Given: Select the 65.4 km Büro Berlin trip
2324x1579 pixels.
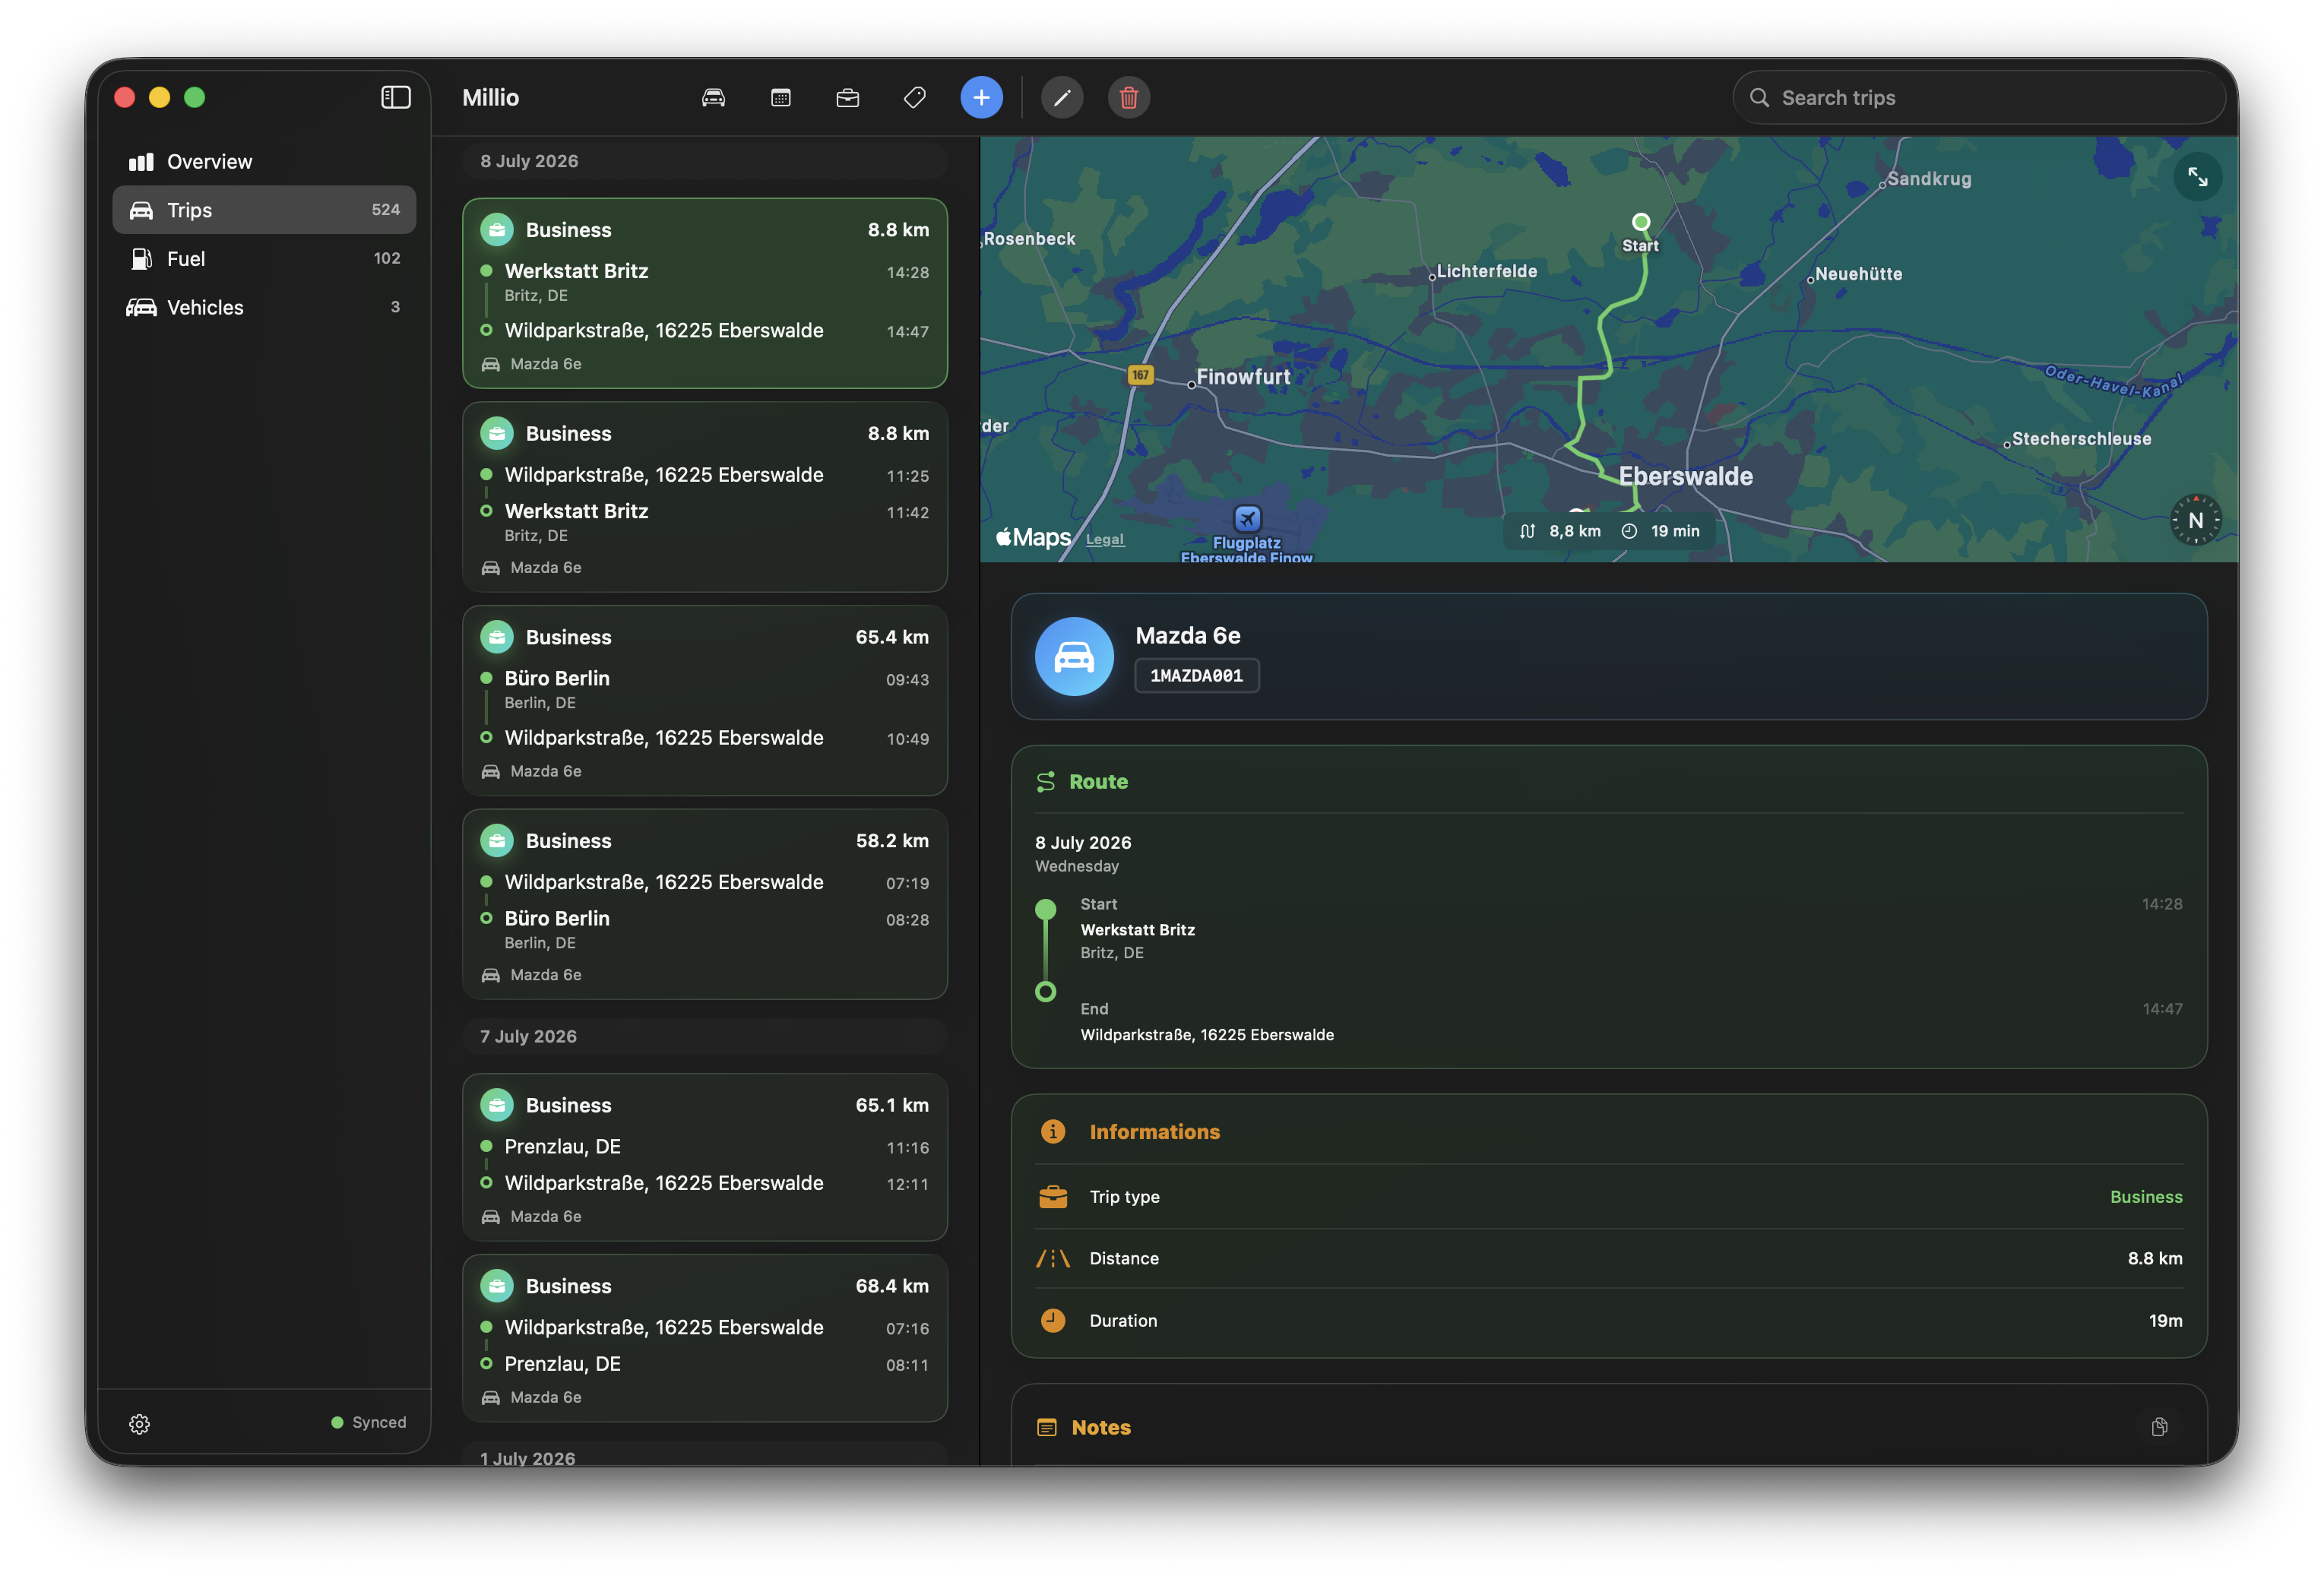Looking at the screenshot, I should coord(704,701).
